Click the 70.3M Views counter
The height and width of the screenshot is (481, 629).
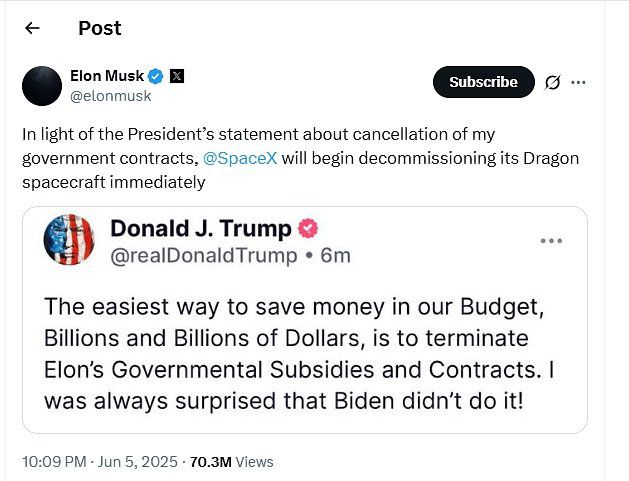click(x=231, y=462)
